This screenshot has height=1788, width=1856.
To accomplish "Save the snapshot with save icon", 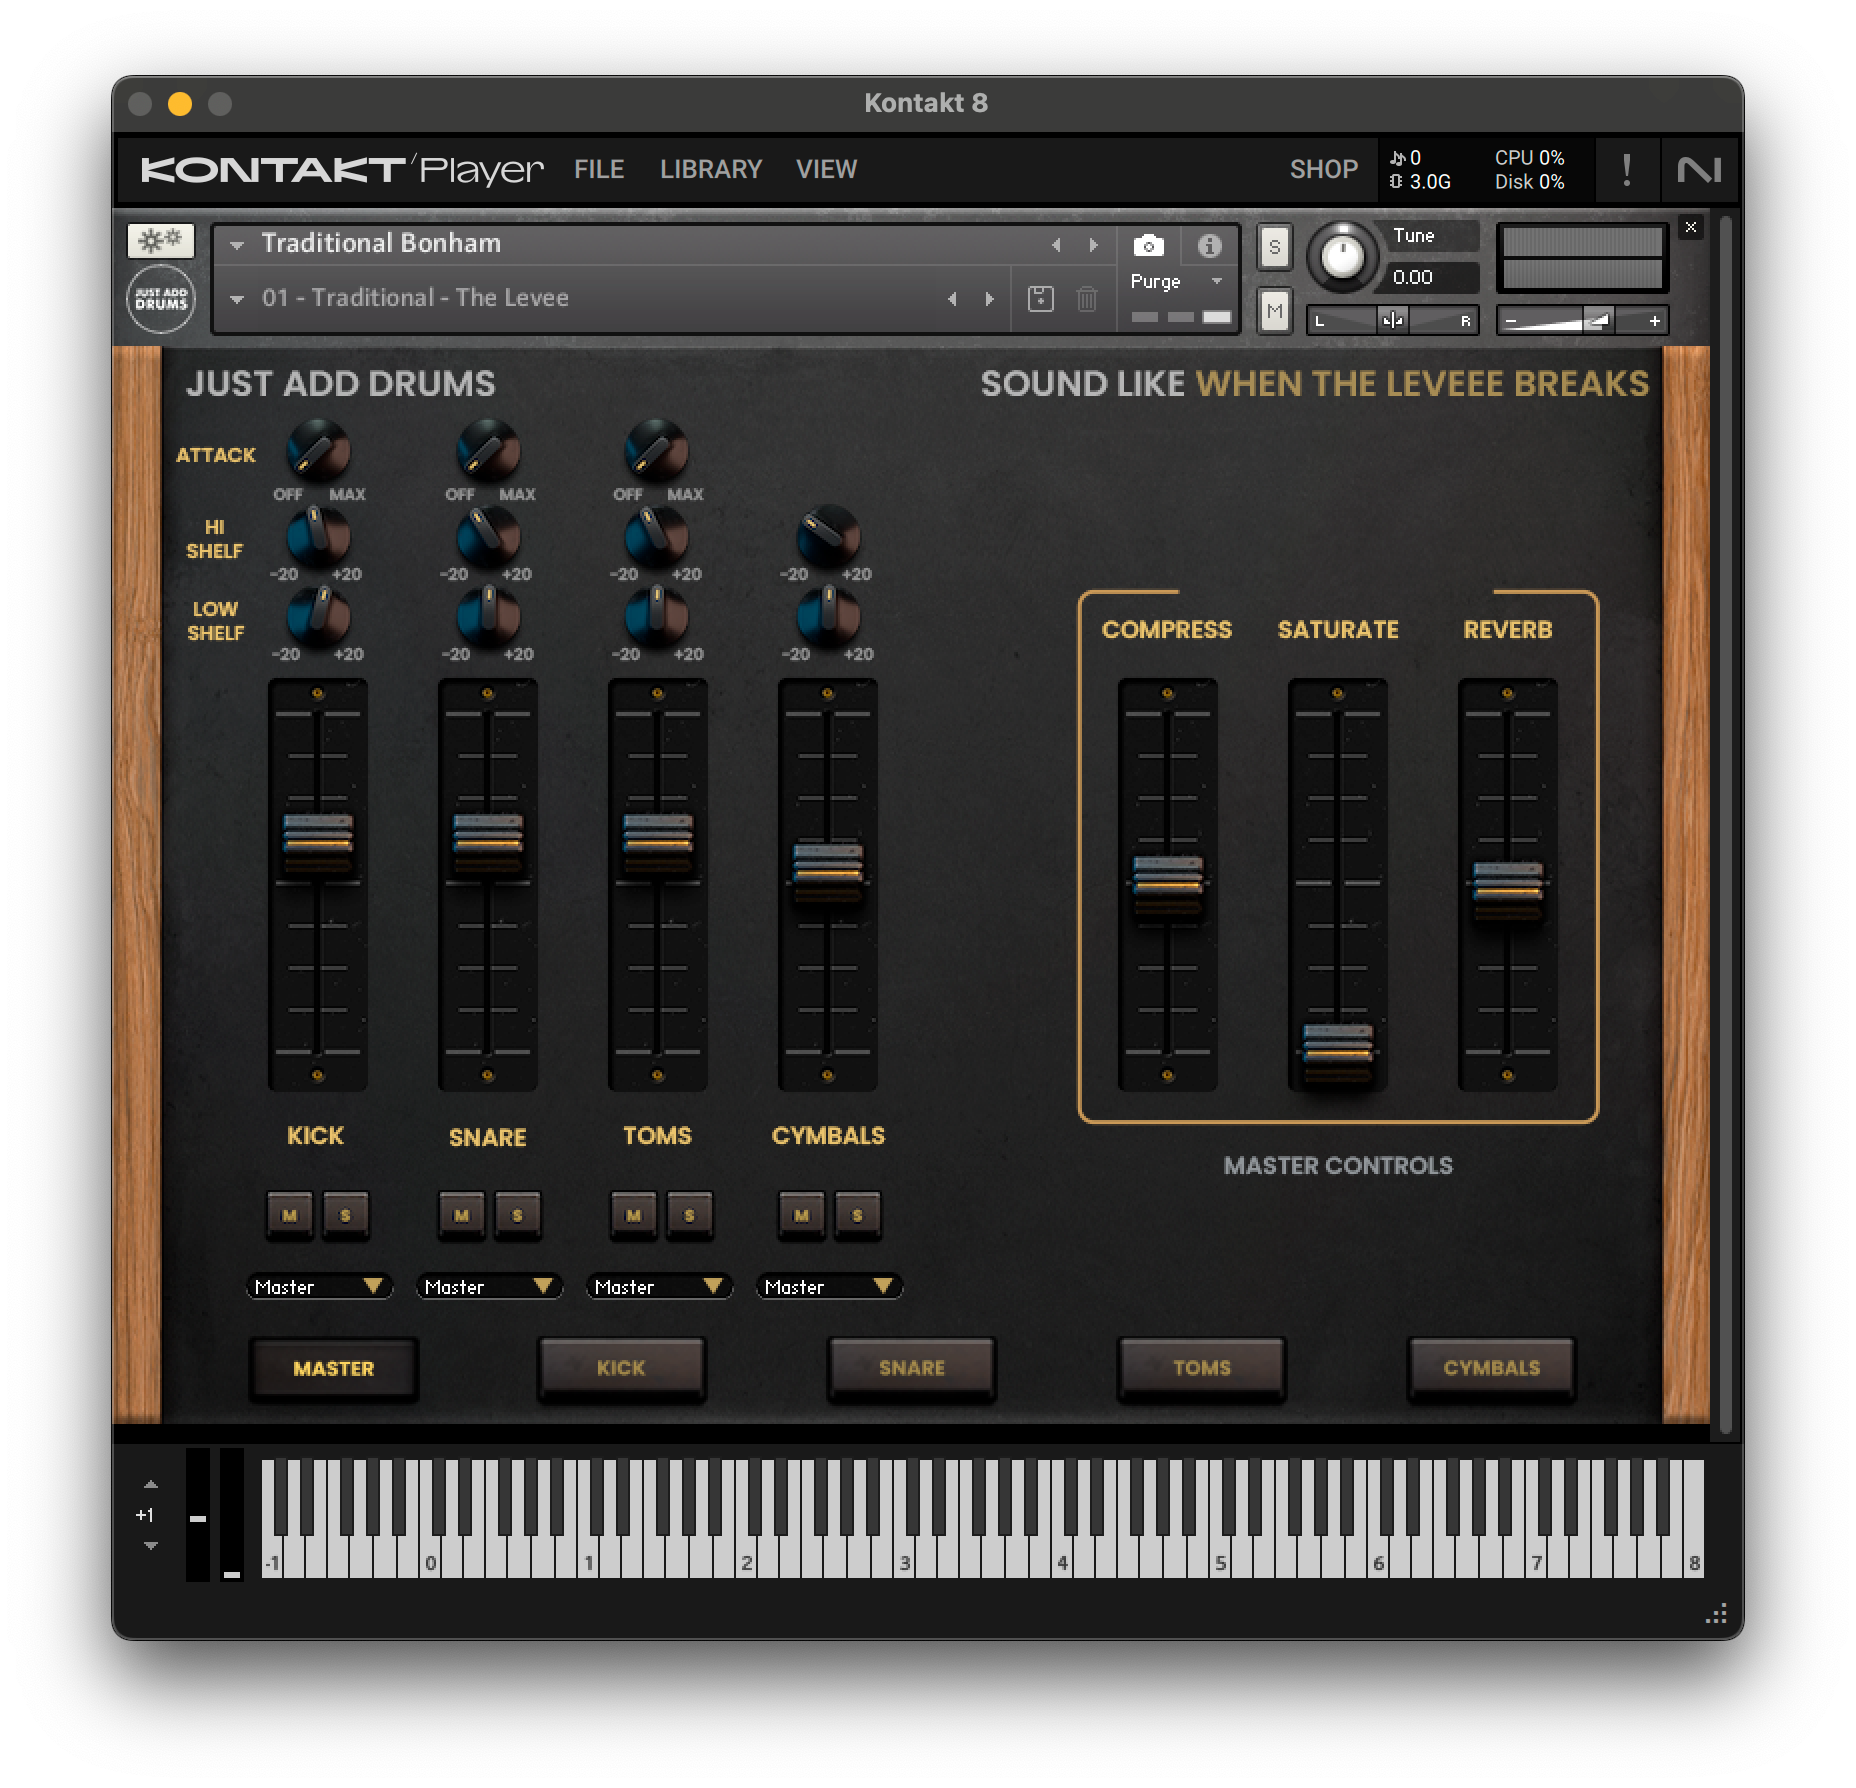I will (1040, 298).
